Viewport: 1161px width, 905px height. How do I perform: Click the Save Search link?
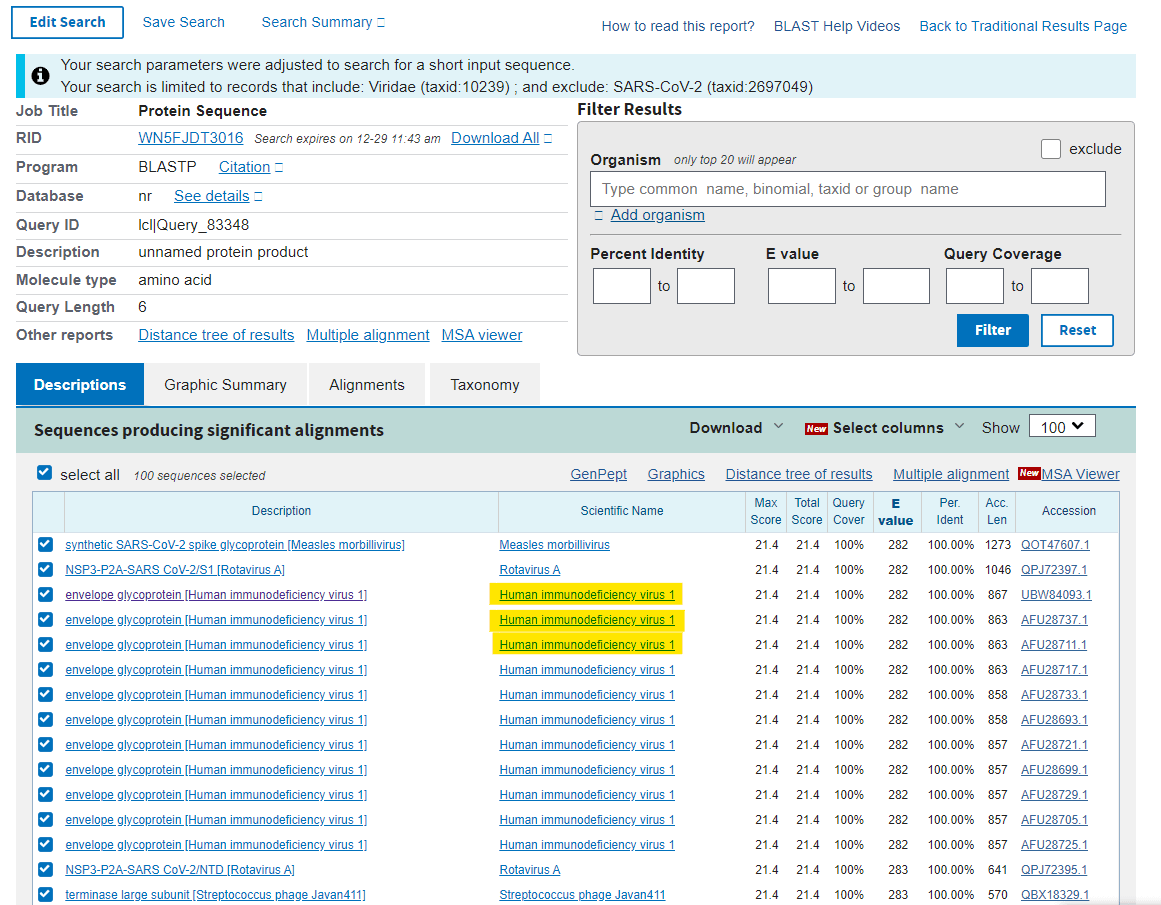point(184,22)
